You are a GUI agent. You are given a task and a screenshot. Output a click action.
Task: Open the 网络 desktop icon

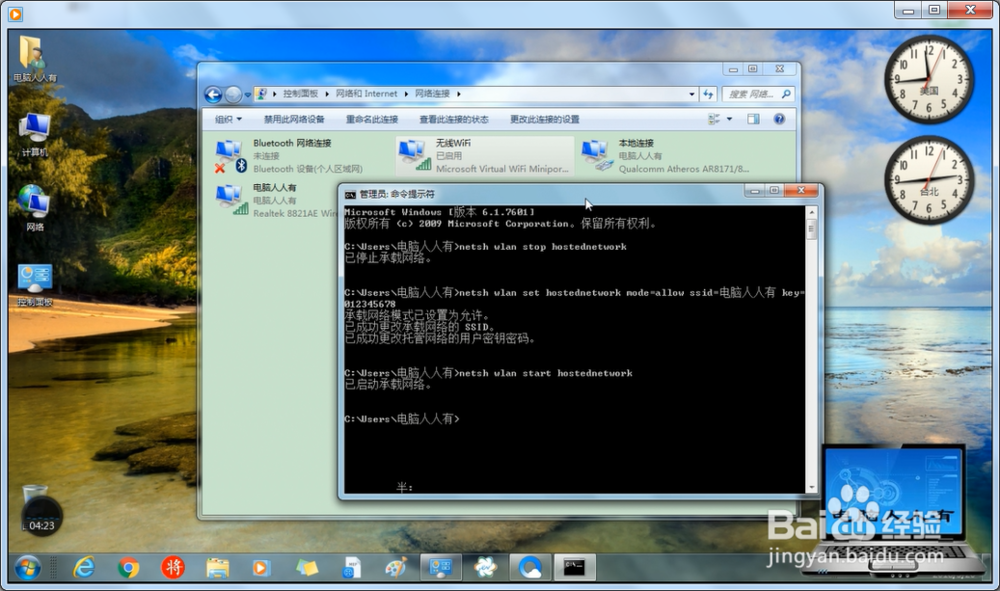(x=34, y=208)
